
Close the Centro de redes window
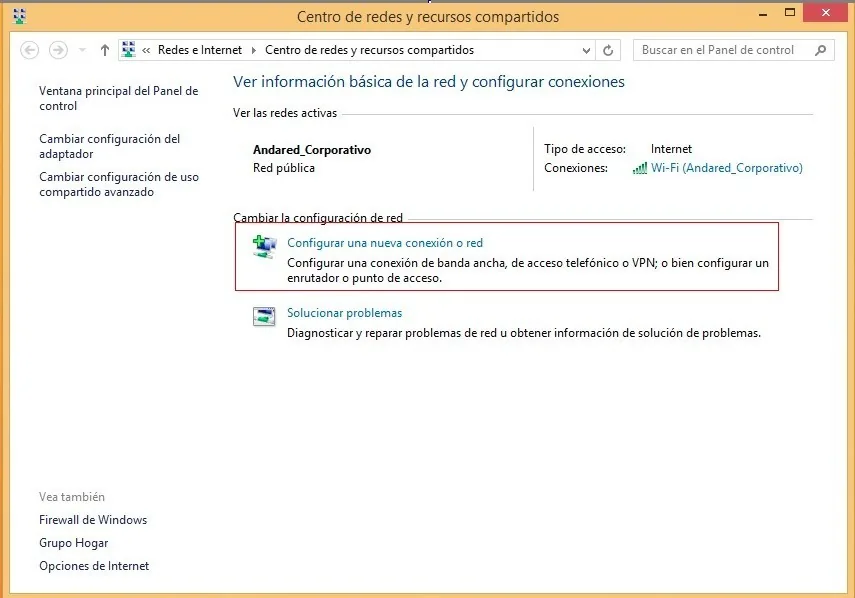pyautogui.click(x=826, y=13)
